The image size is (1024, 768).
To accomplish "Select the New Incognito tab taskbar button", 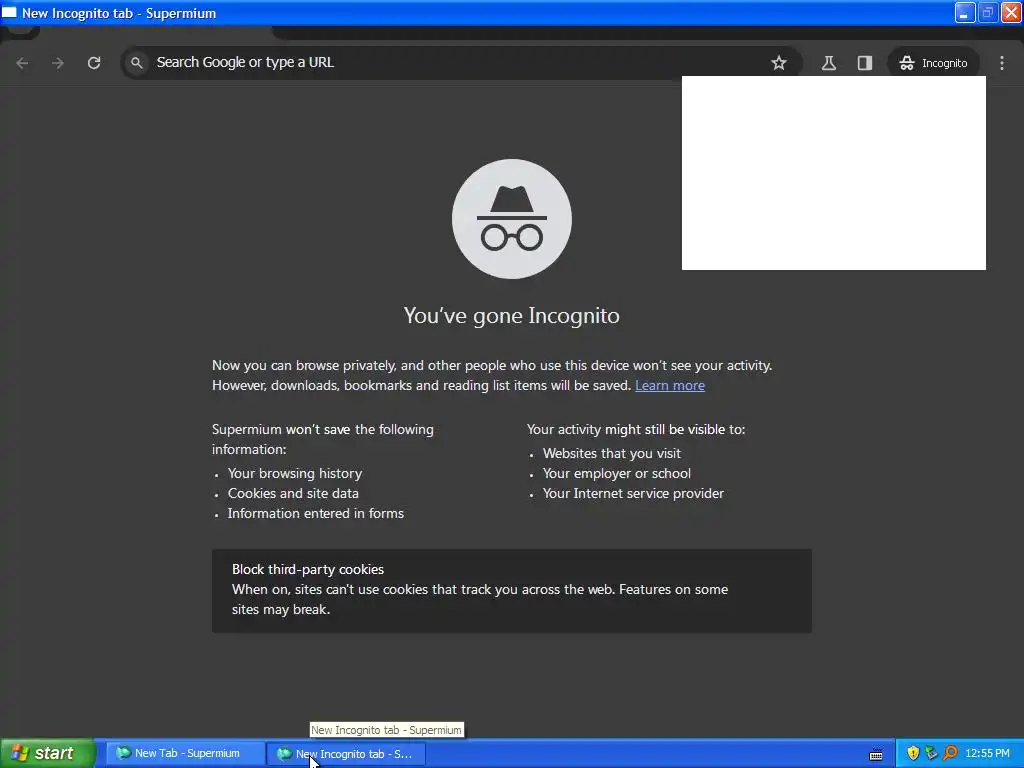I will pos(347,754).
